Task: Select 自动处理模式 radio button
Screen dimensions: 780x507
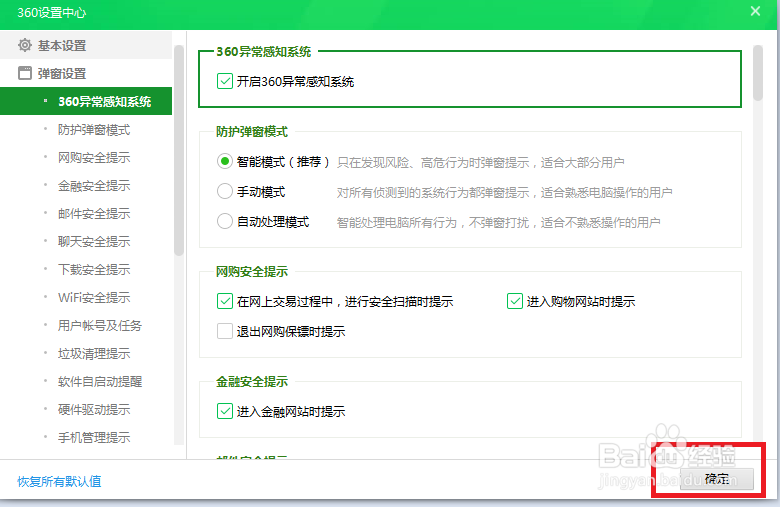Action: [225, 221]
